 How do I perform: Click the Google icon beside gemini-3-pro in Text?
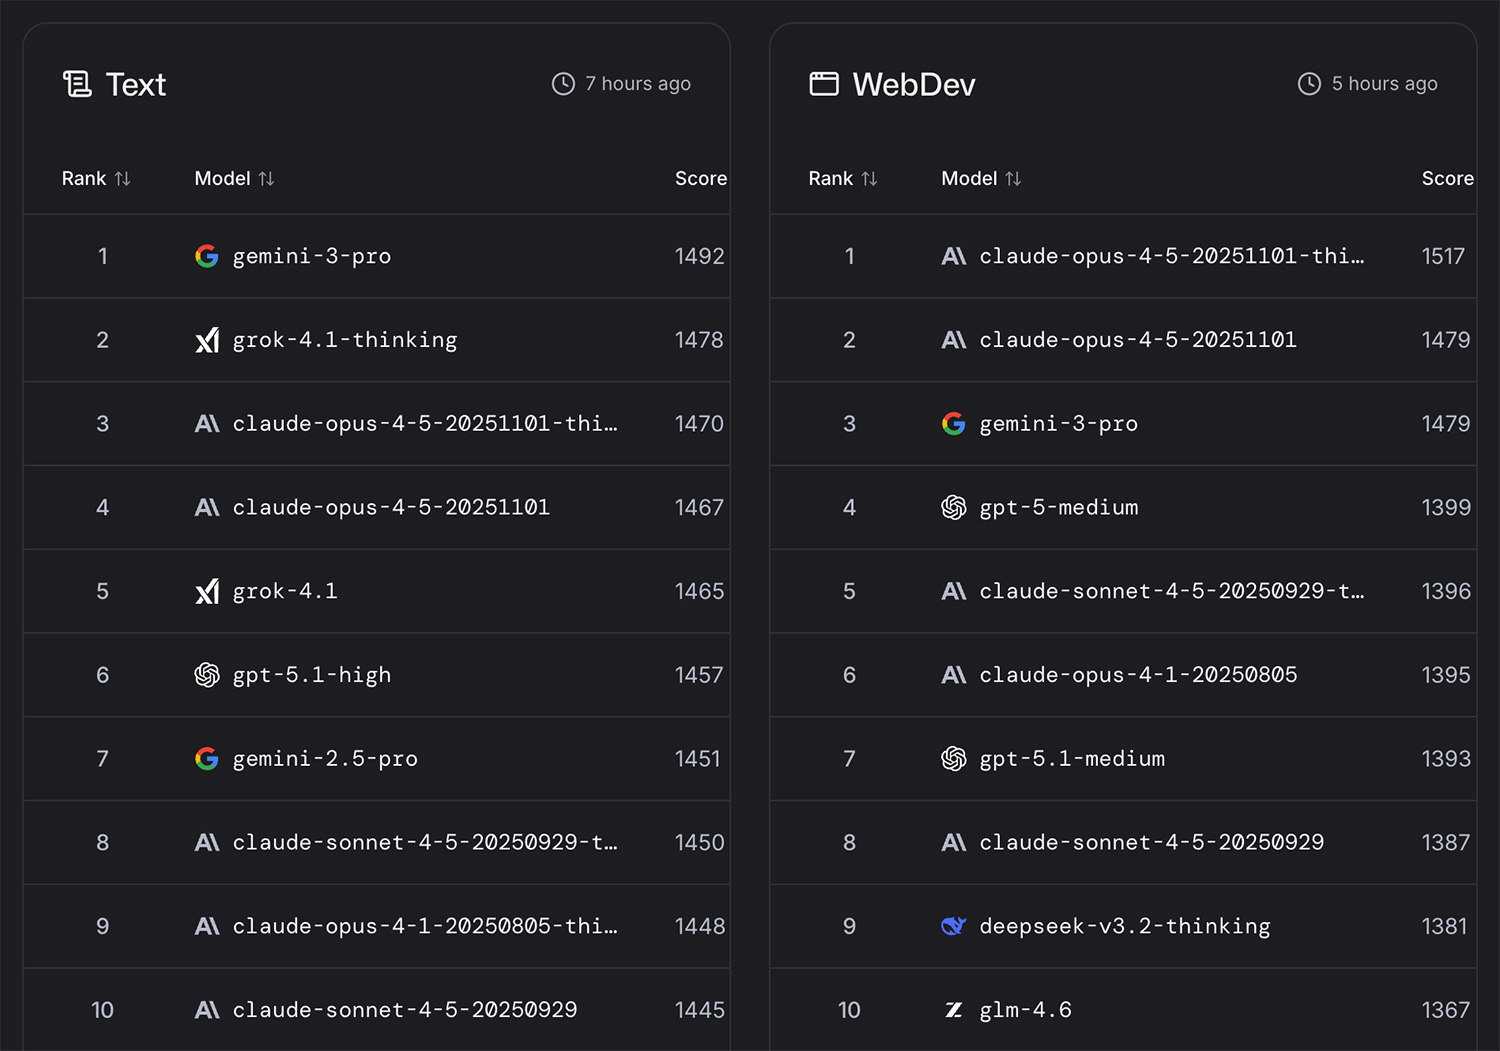[x=207, y=257]
